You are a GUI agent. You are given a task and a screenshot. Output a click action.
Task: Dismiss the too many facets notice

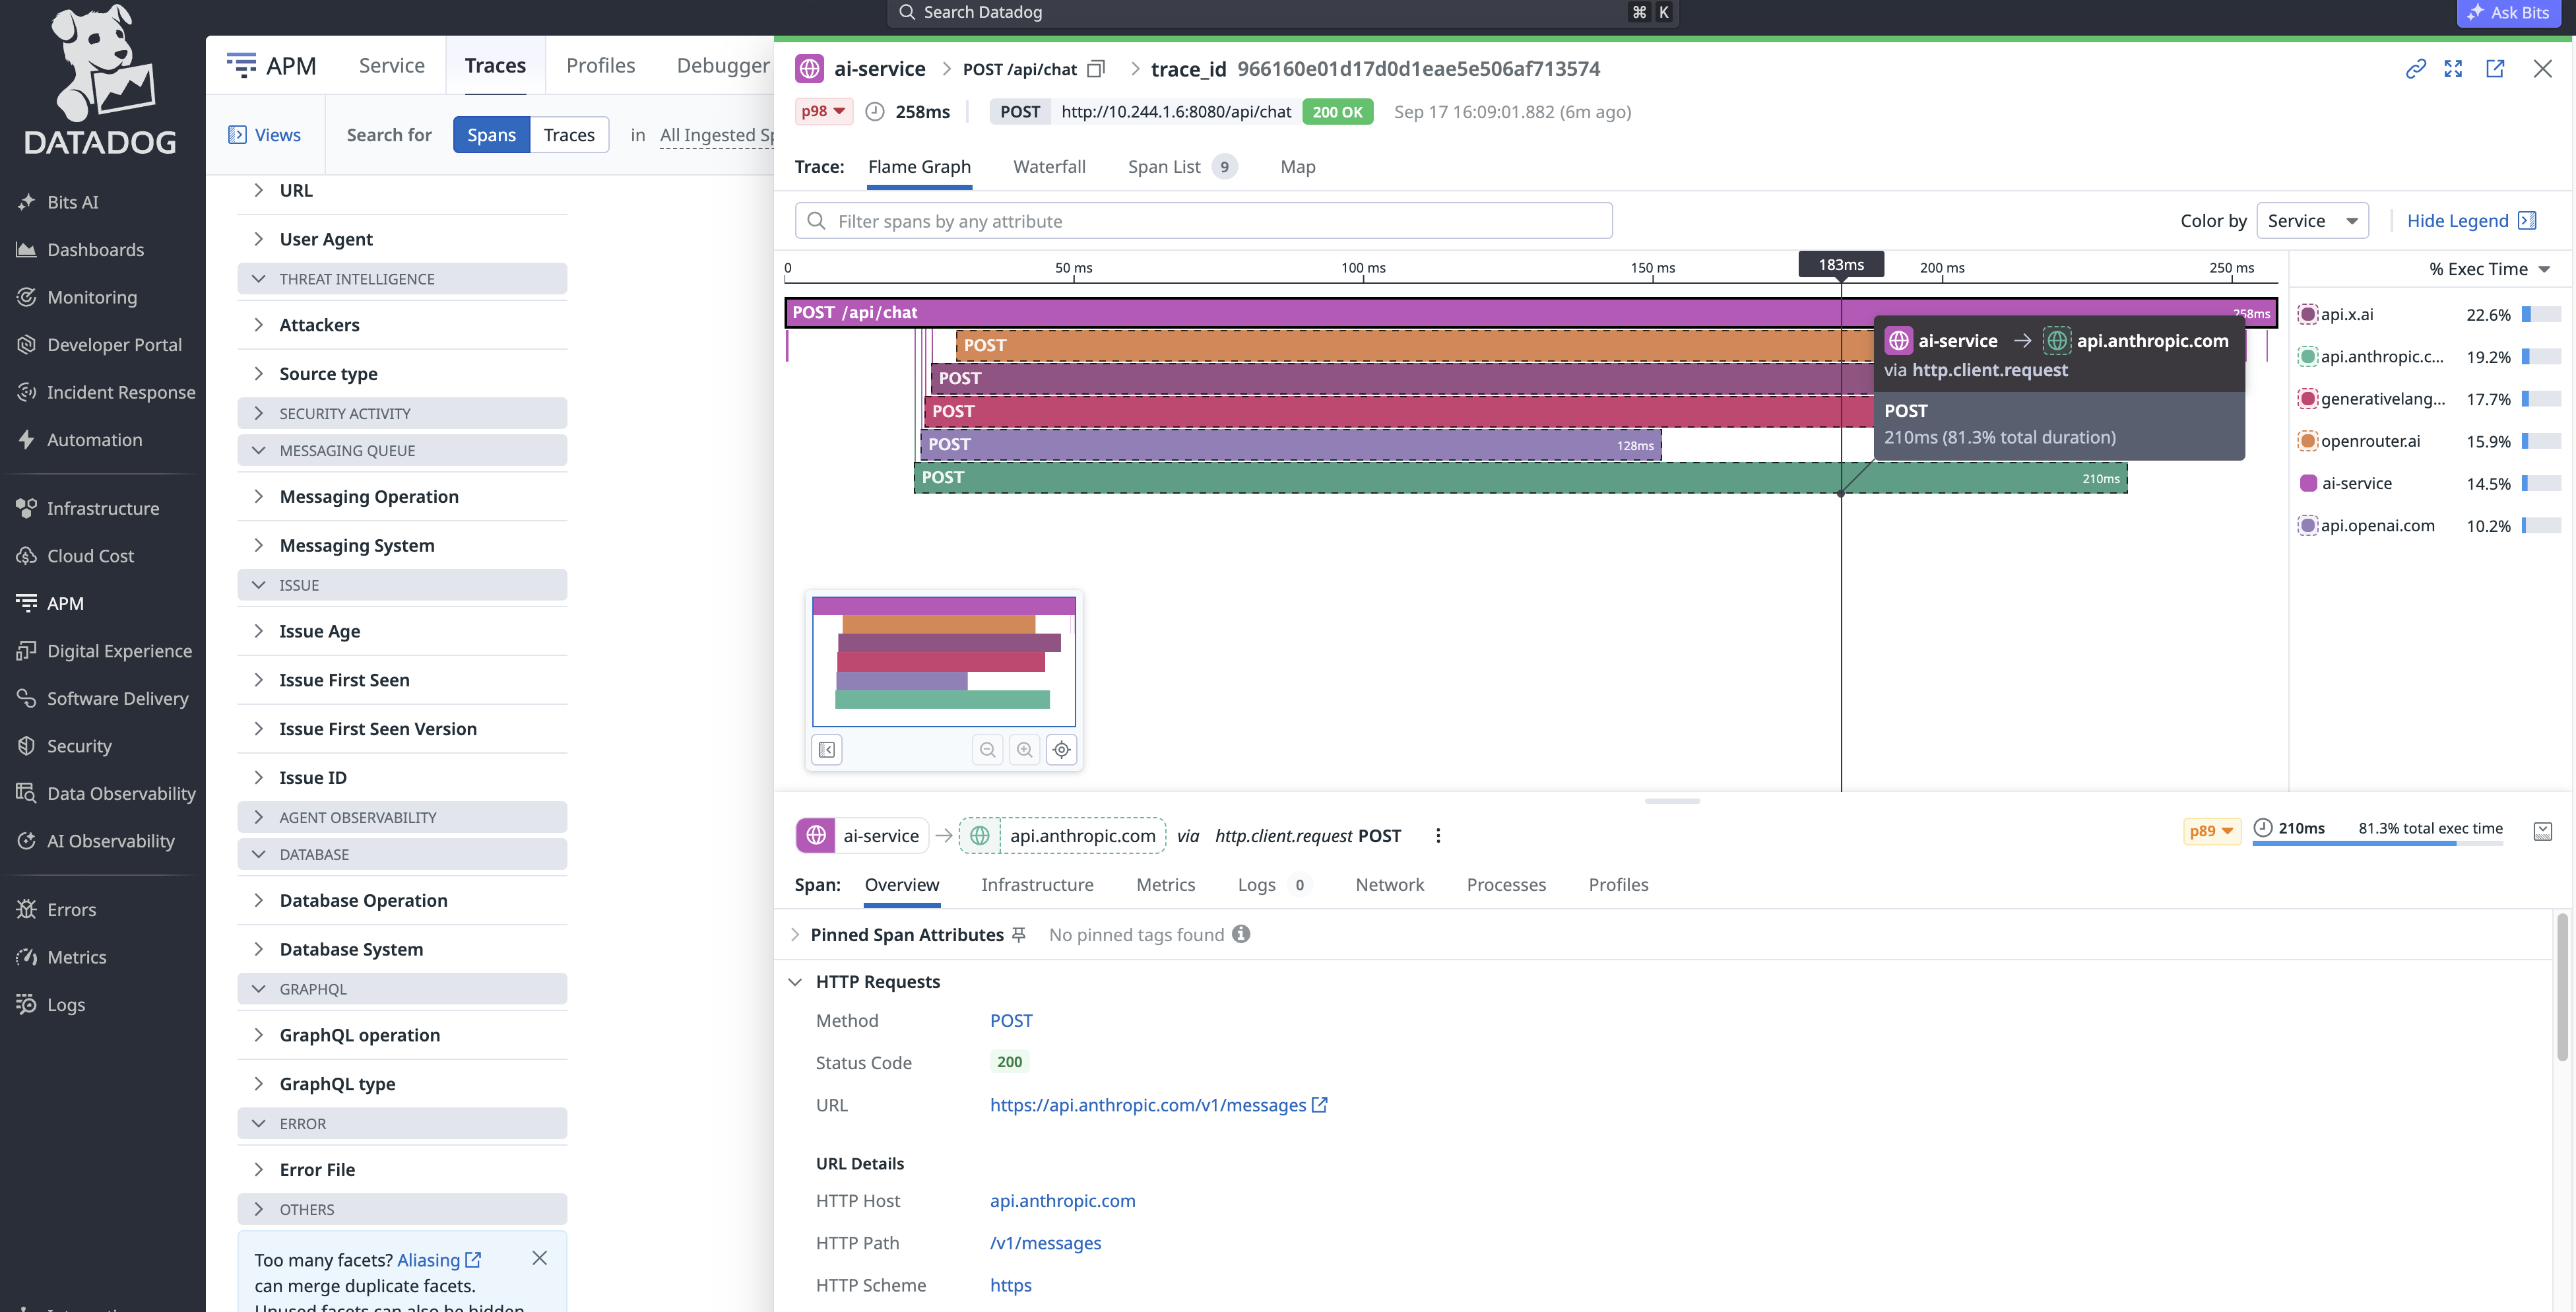coord(539,1258)
